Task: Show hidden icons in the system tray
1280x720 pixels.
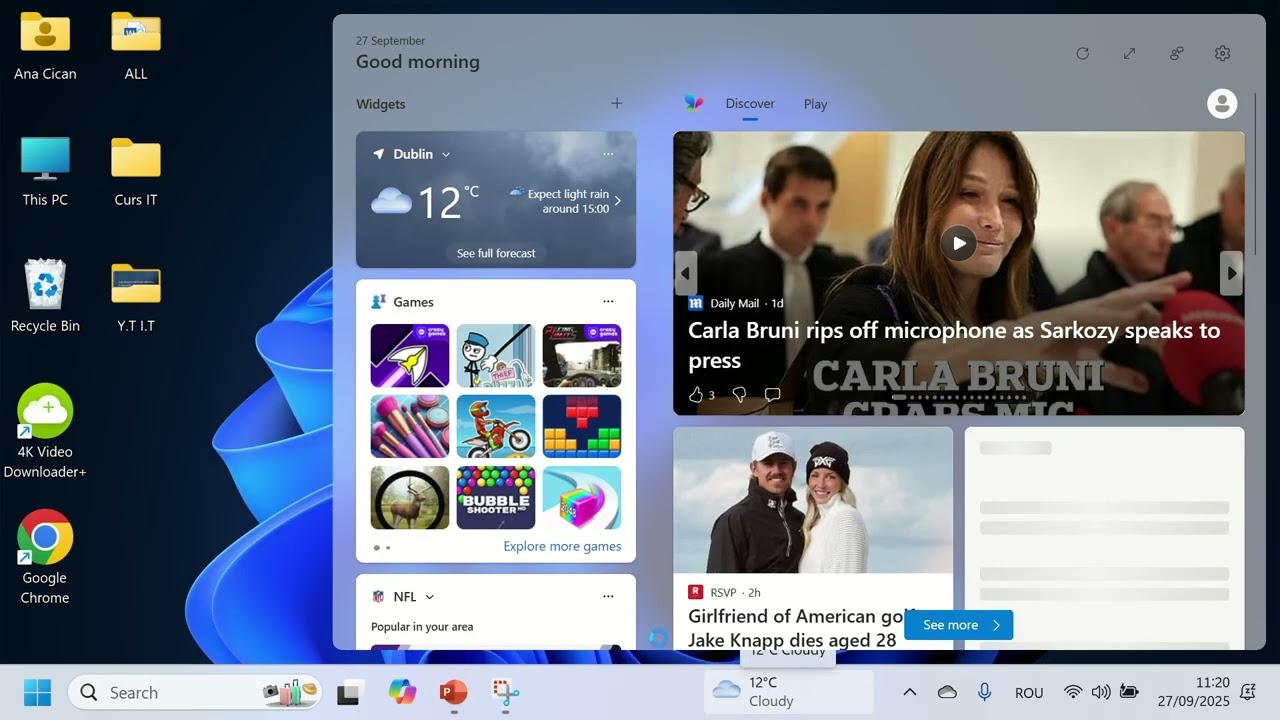Action: pos(910,692)
